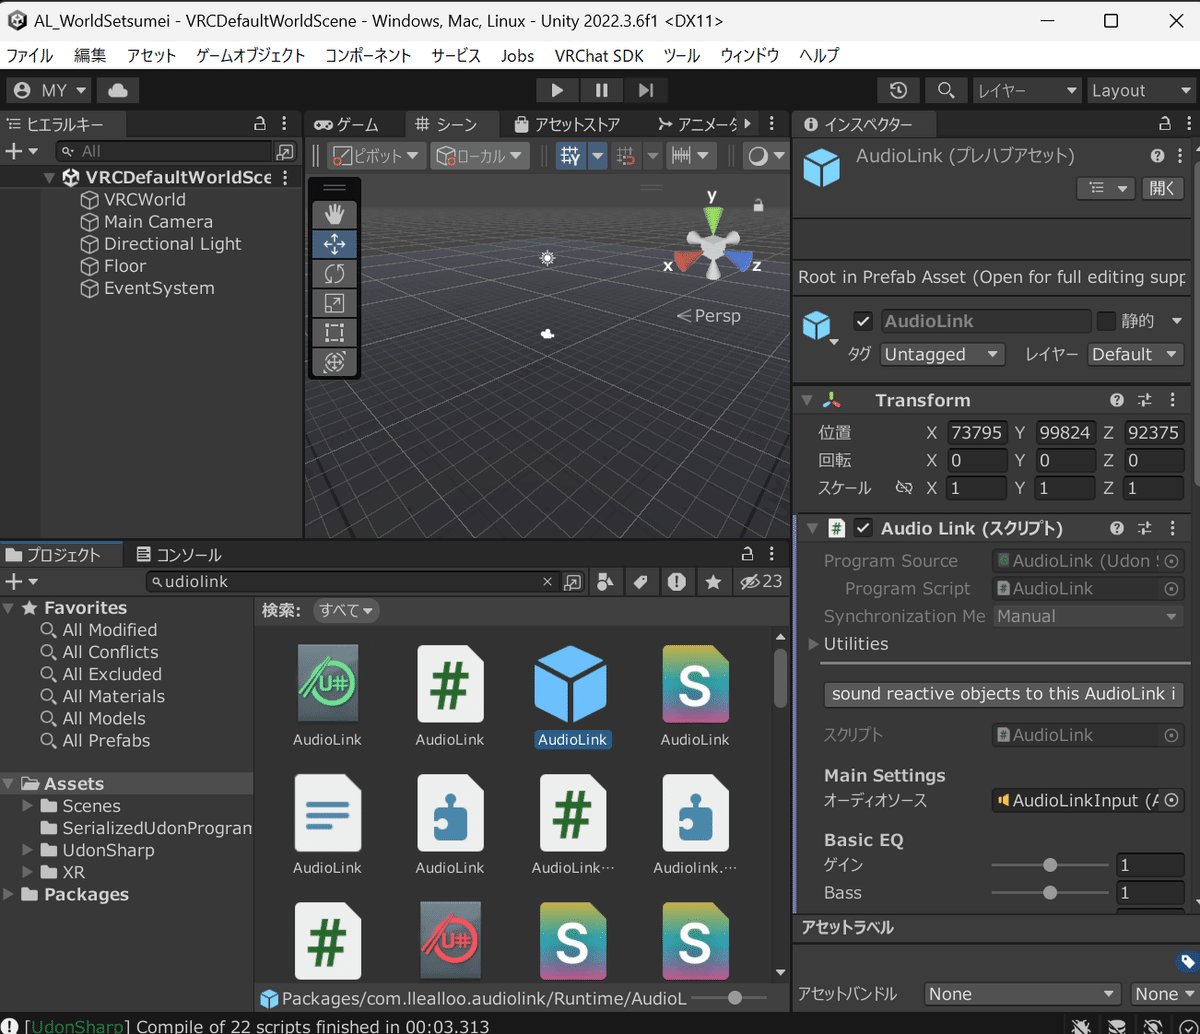Select Directional Light in the Hierarchy

click(x=173, y=244)
